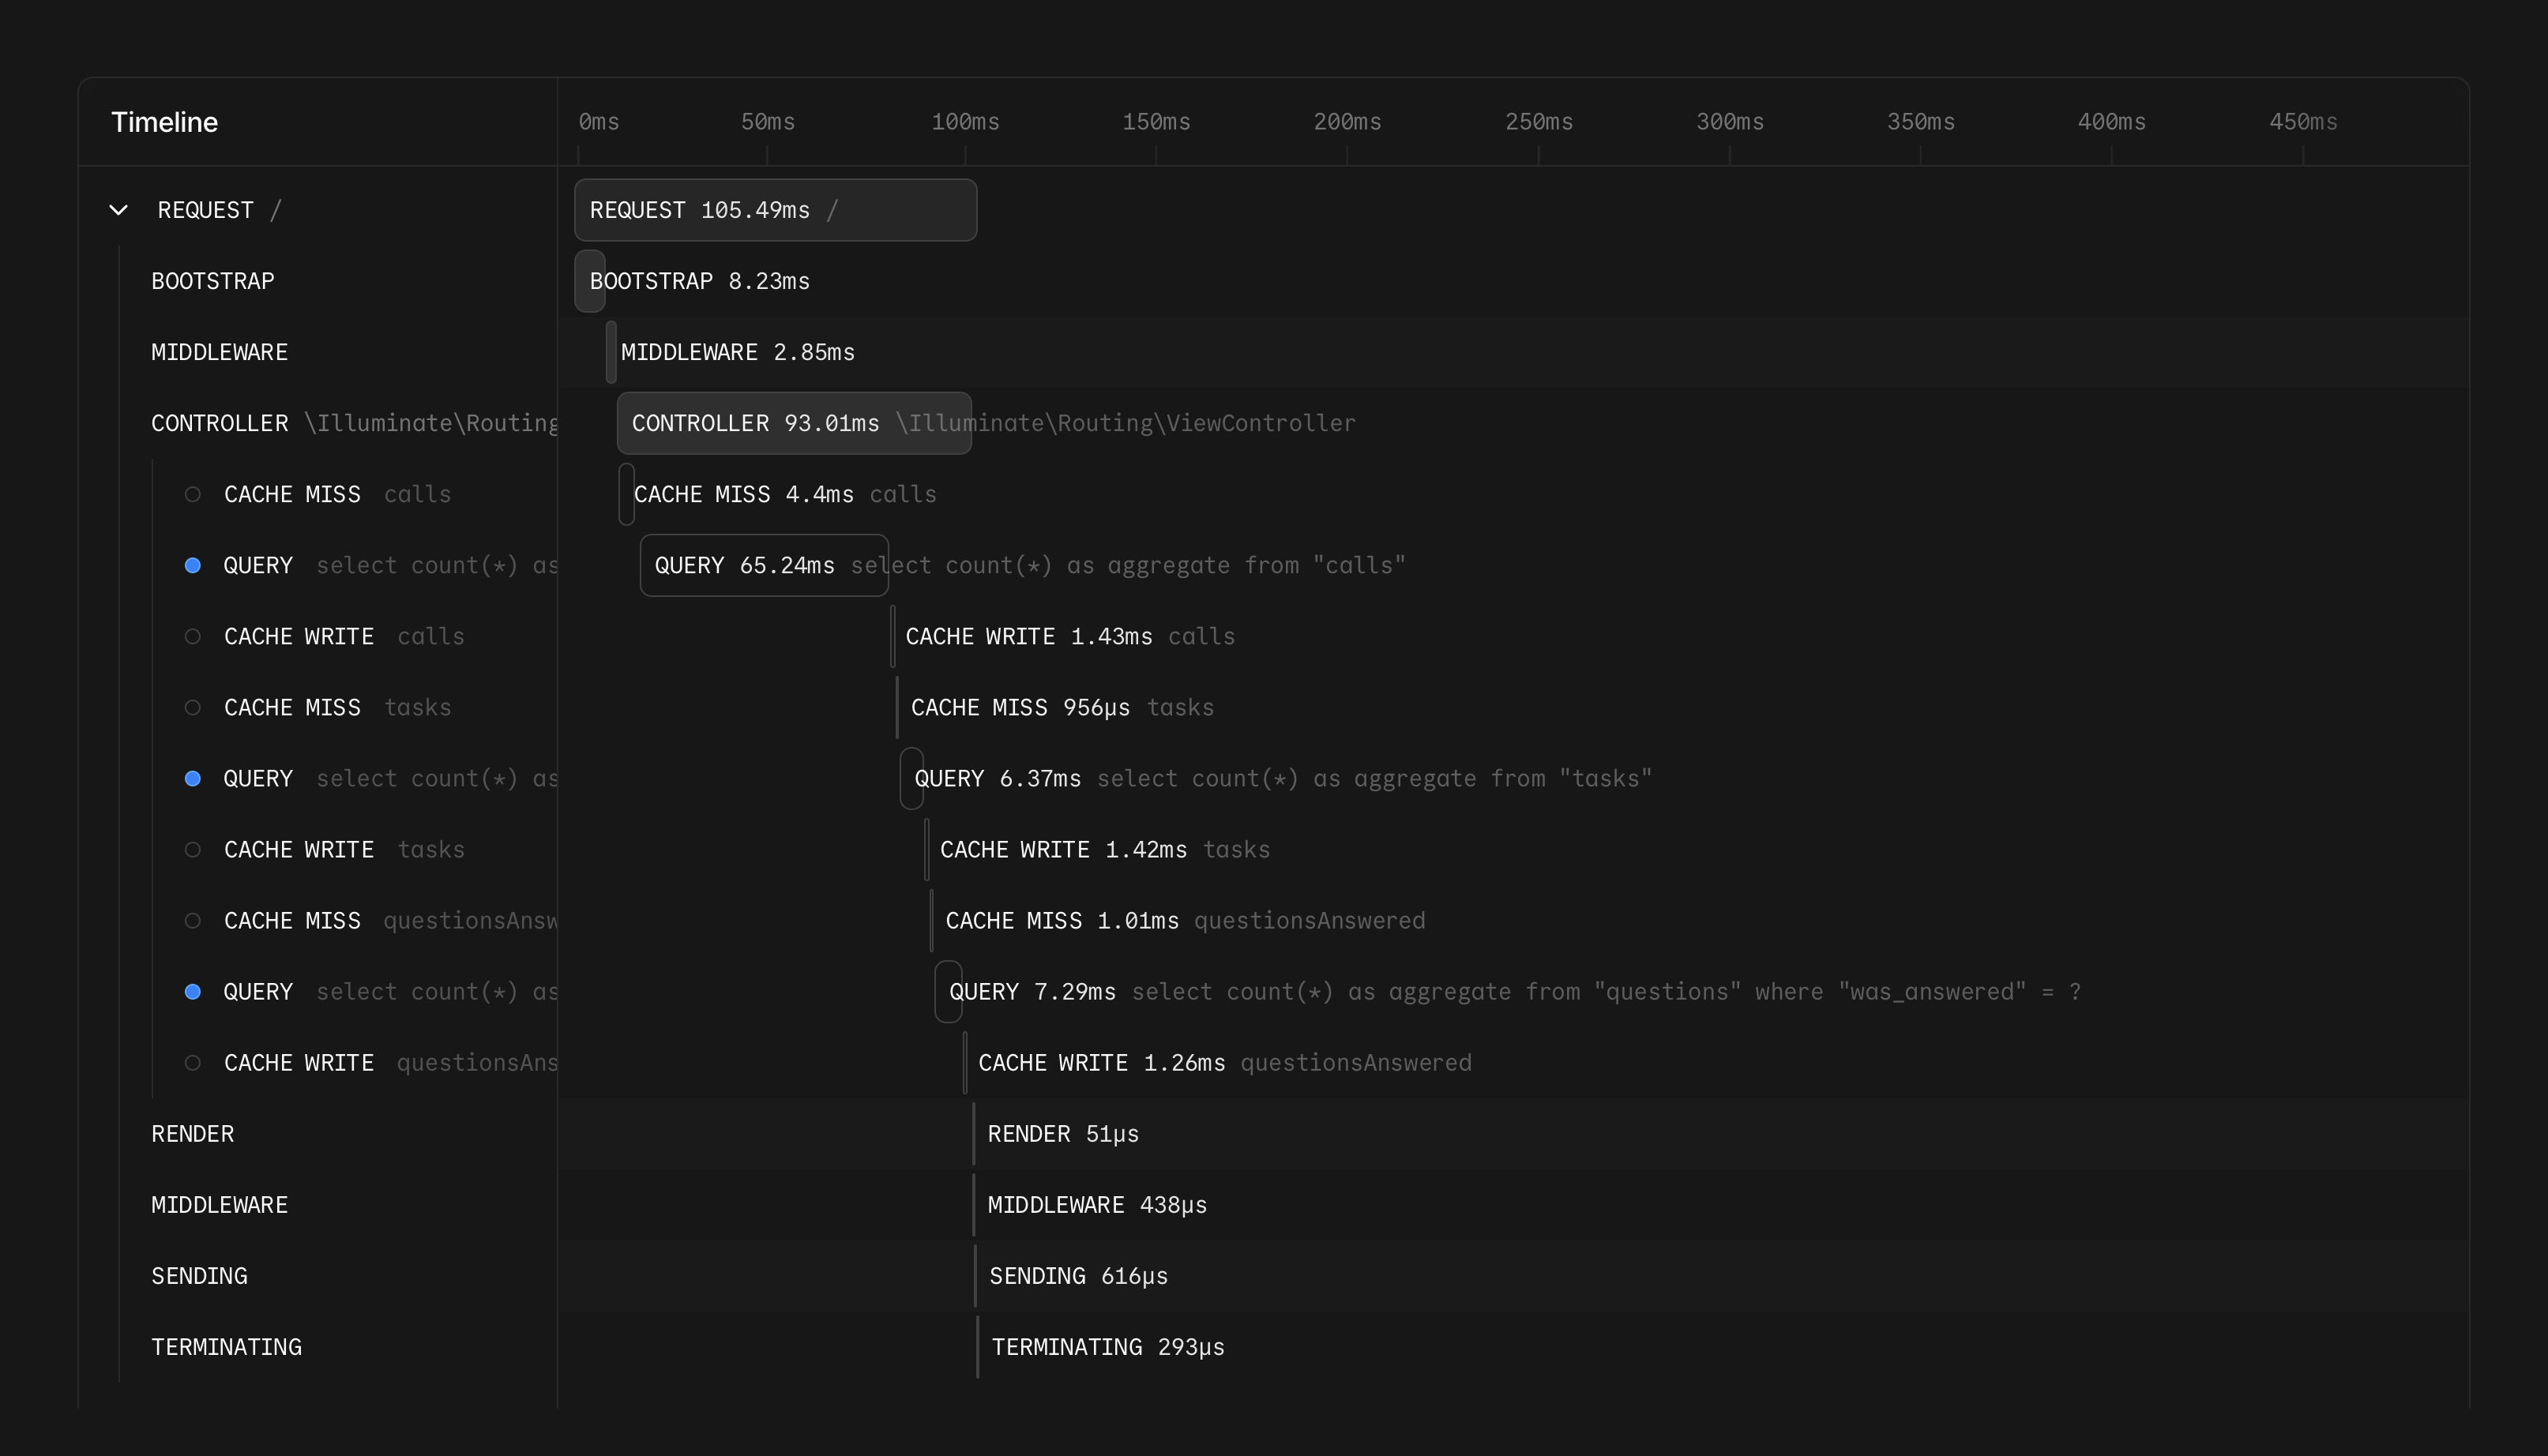Click hollow circle next to CACHE MISS questionsAnswered
This screenshot has width=2548, height=1456.
[x=193, y=921]
